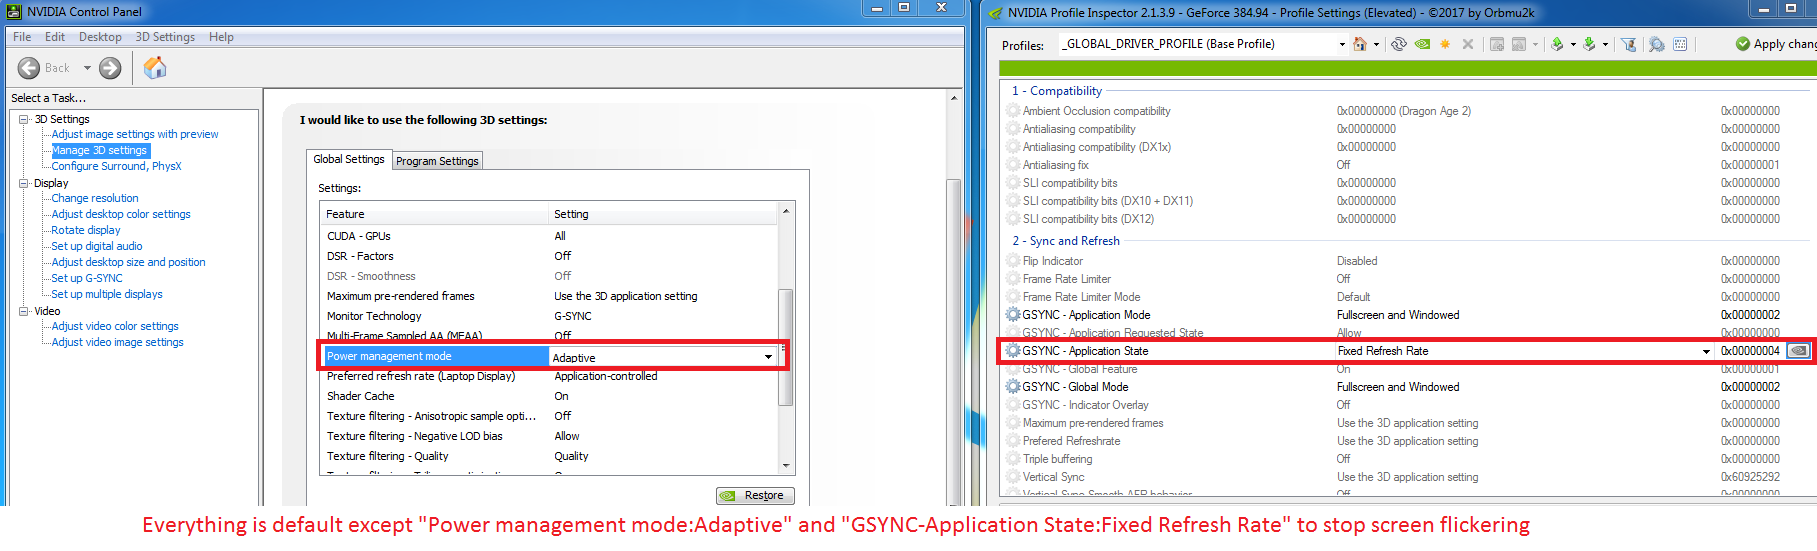Screen dimensions: 1817x551
Task: Click the 1 - Compatibility section header
Action: (x=1057, y=91)
